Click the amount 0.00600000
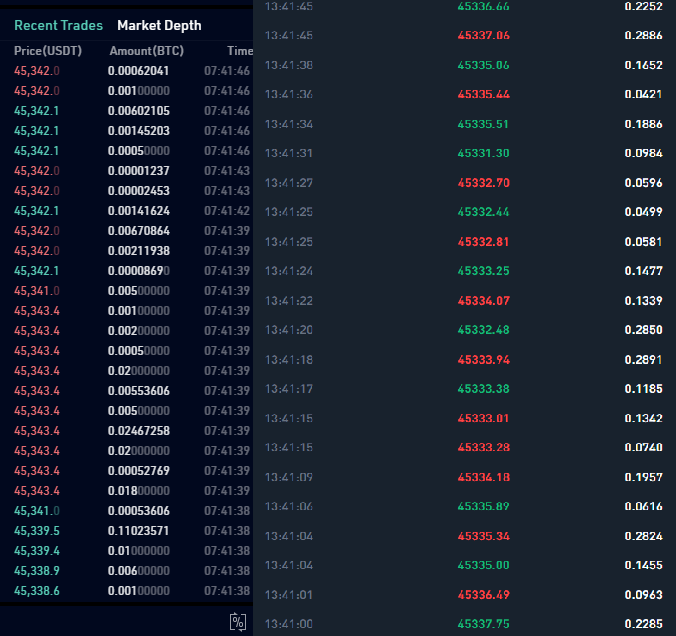The height and width of the screenshot is (636, 676). (x=138, y=570)
